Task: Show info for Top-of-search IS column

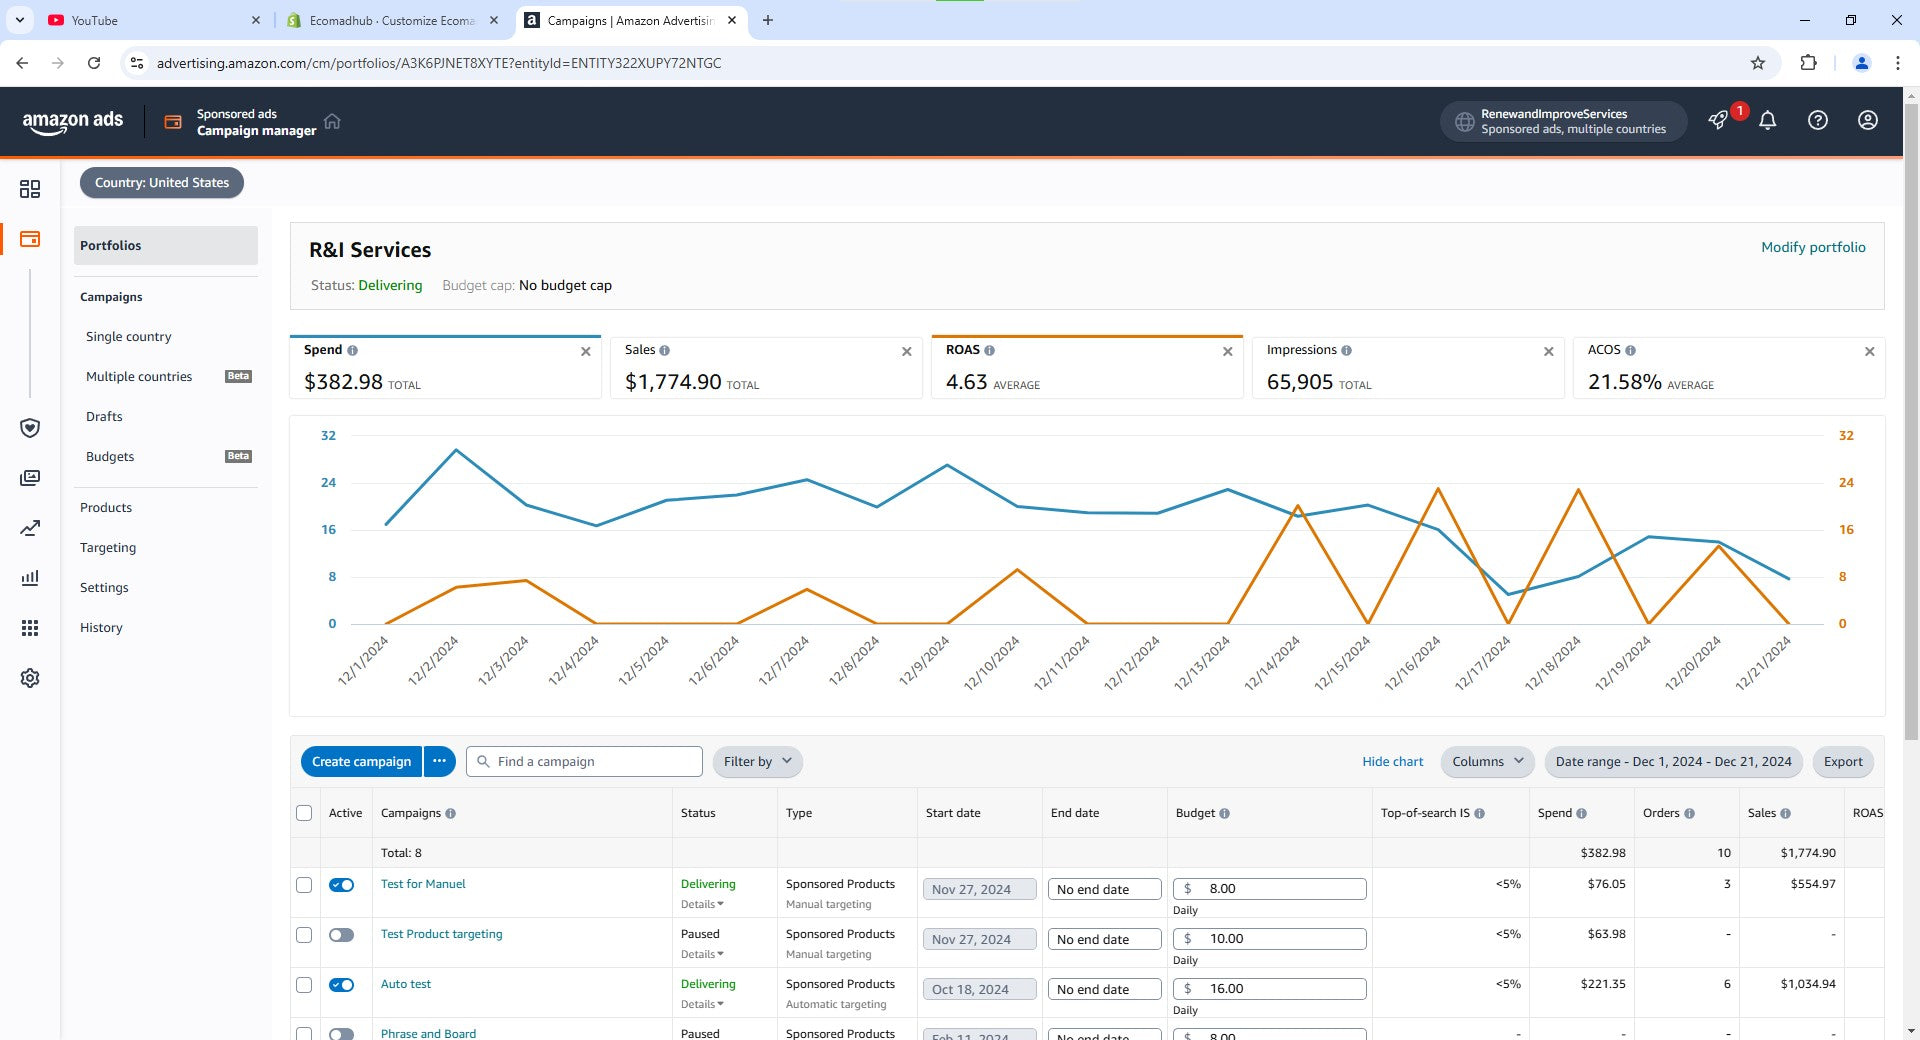Action: point(1479,814)
